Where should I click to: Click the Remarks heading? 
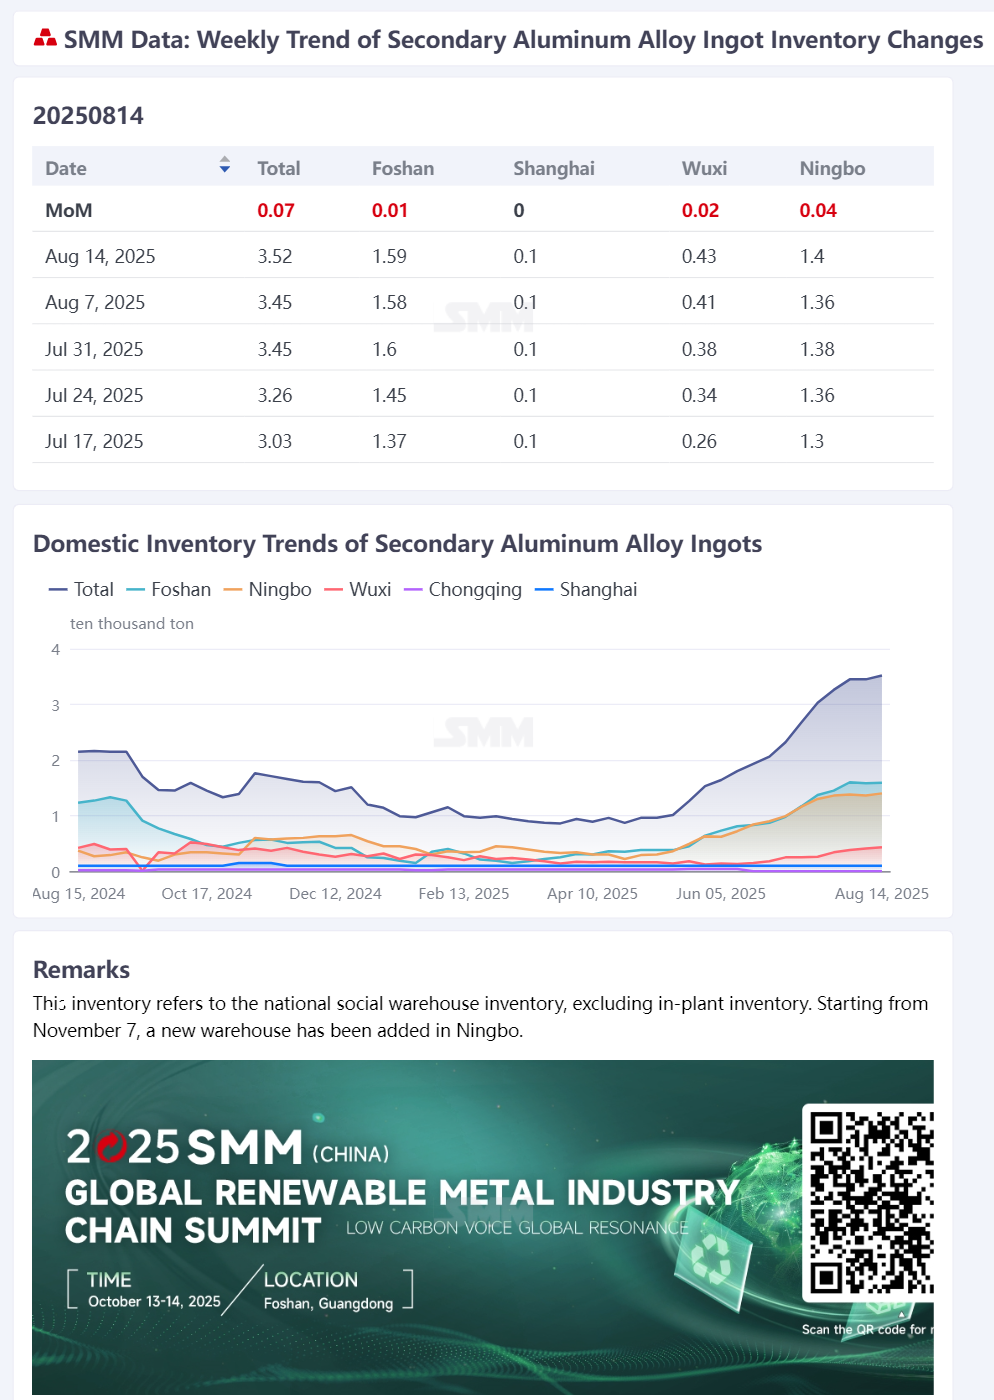click(81, 969)
